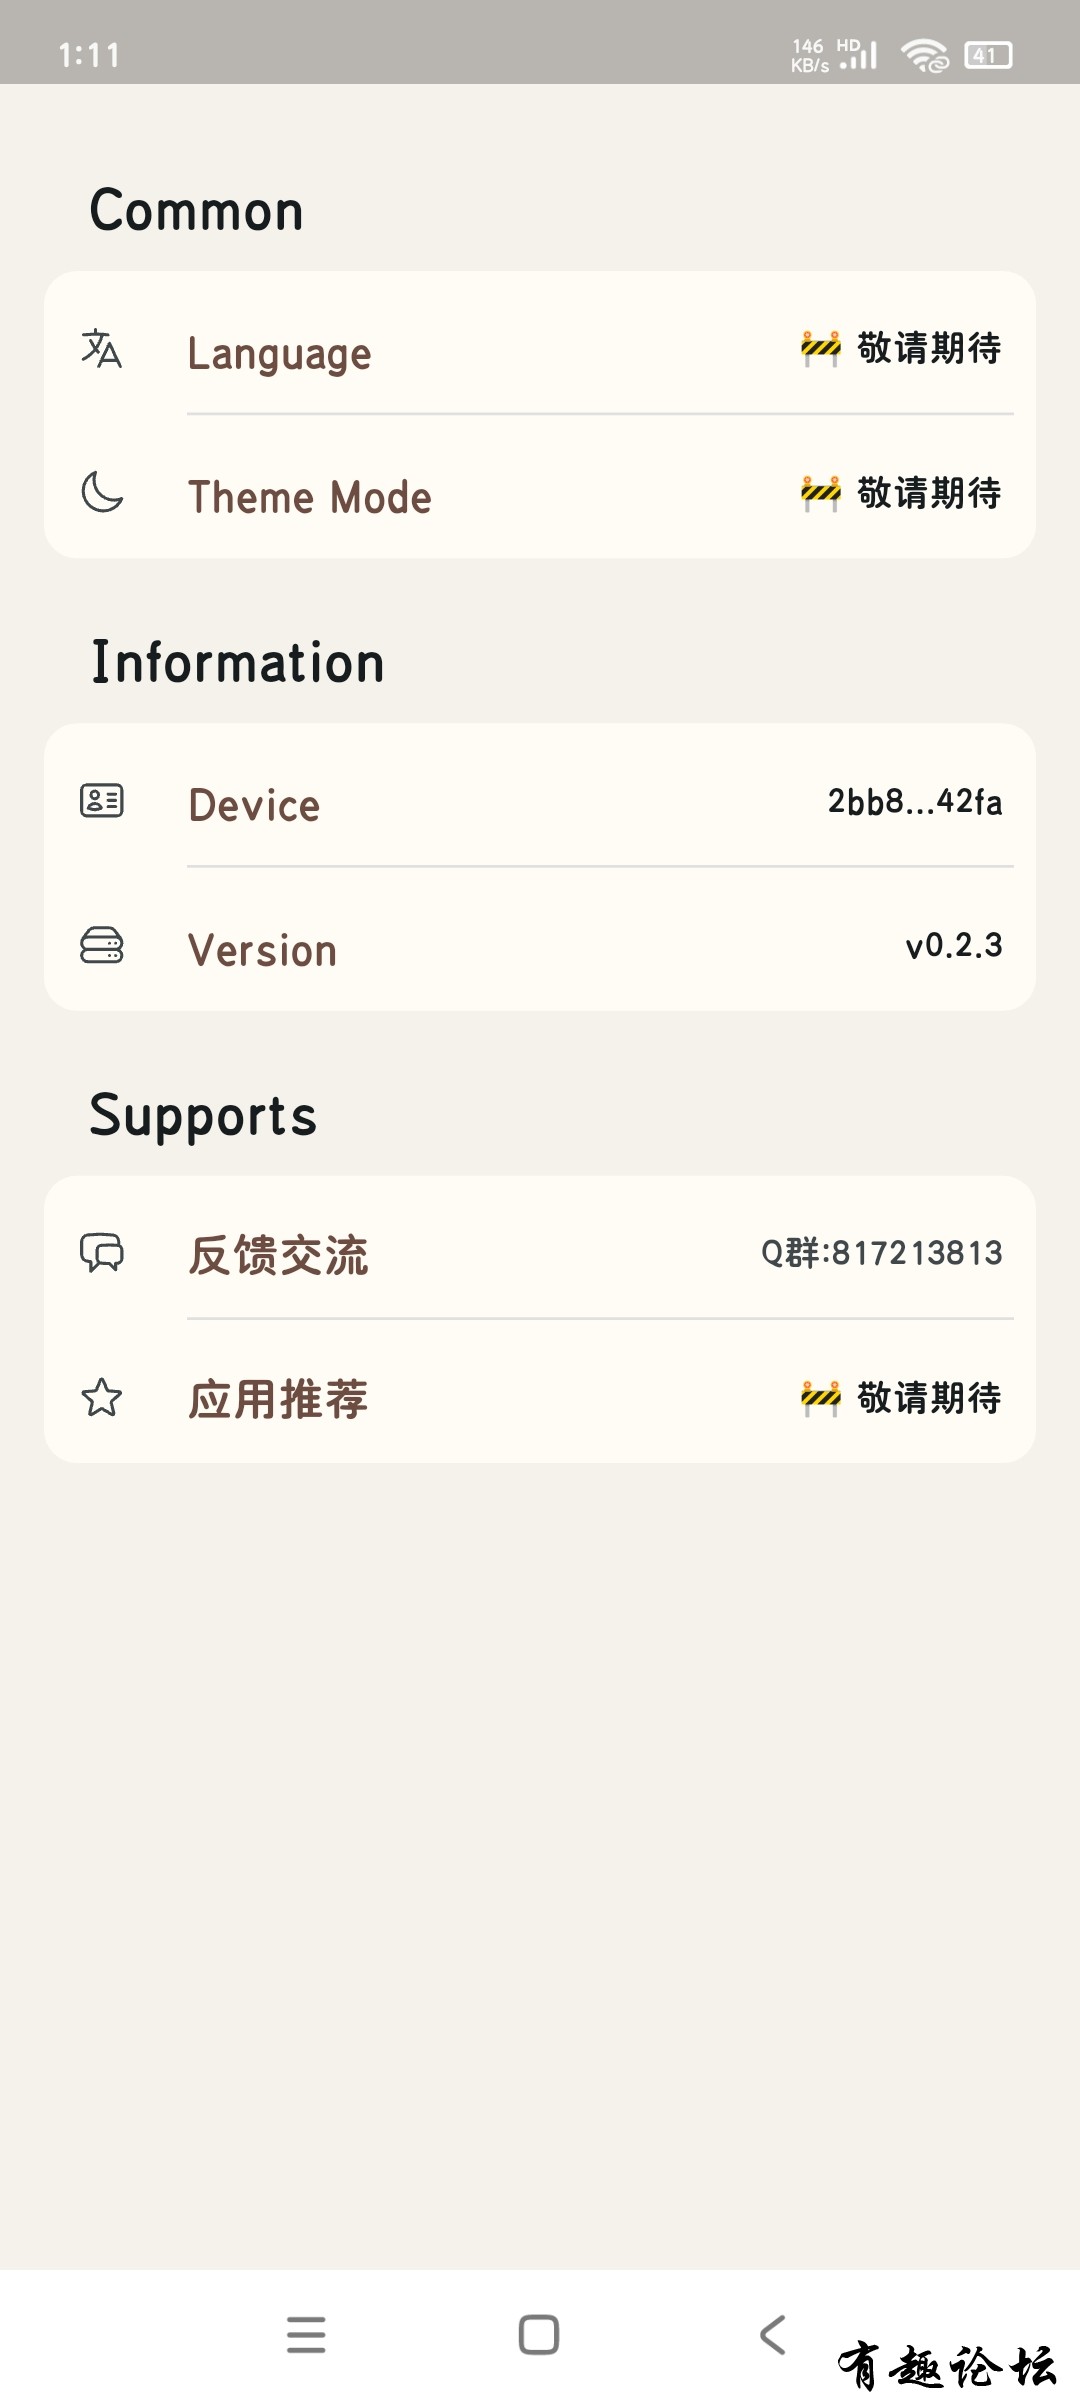This screenshot has width=1080, height=2400.
Task: Tap the Language translate icon
Action: tap(101, 349)
